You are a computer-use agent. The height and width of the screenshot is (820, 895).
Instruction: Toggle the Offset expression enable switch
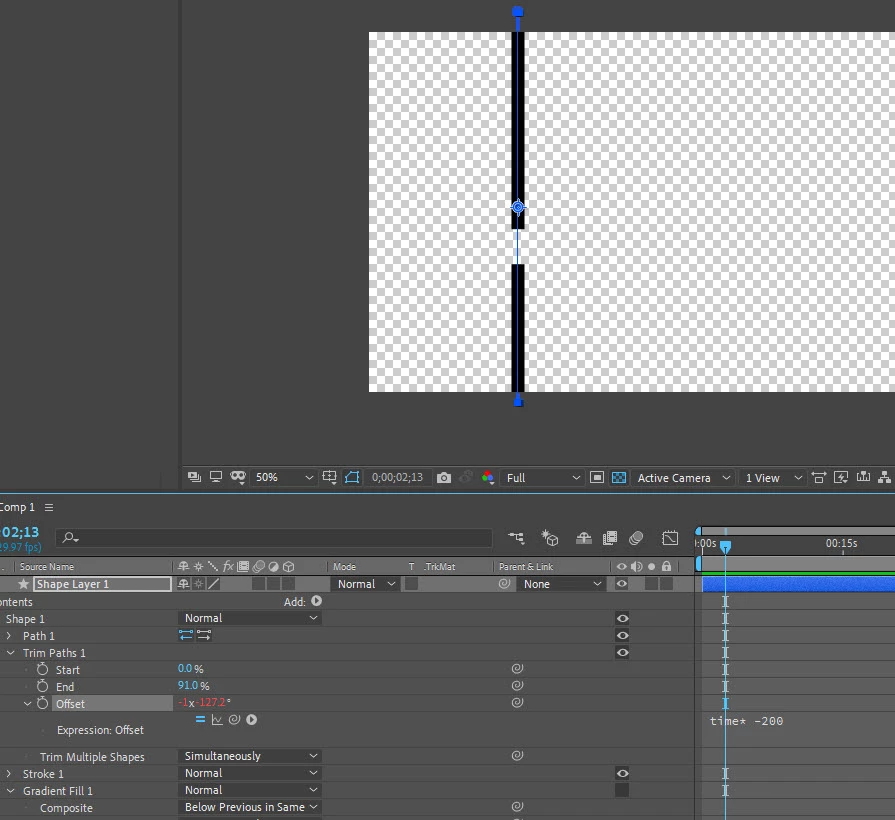(x=200, y=720)
